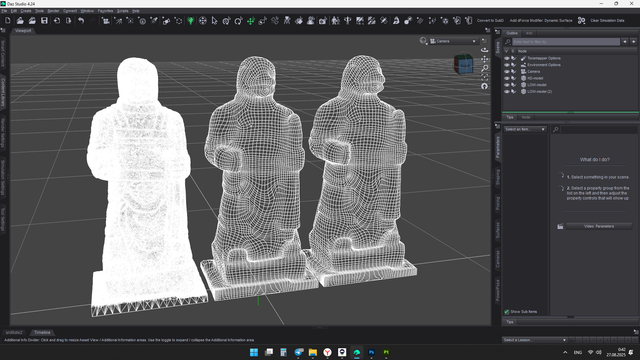Toggle selectability of the HD-model node

click(x=514, y=78)
